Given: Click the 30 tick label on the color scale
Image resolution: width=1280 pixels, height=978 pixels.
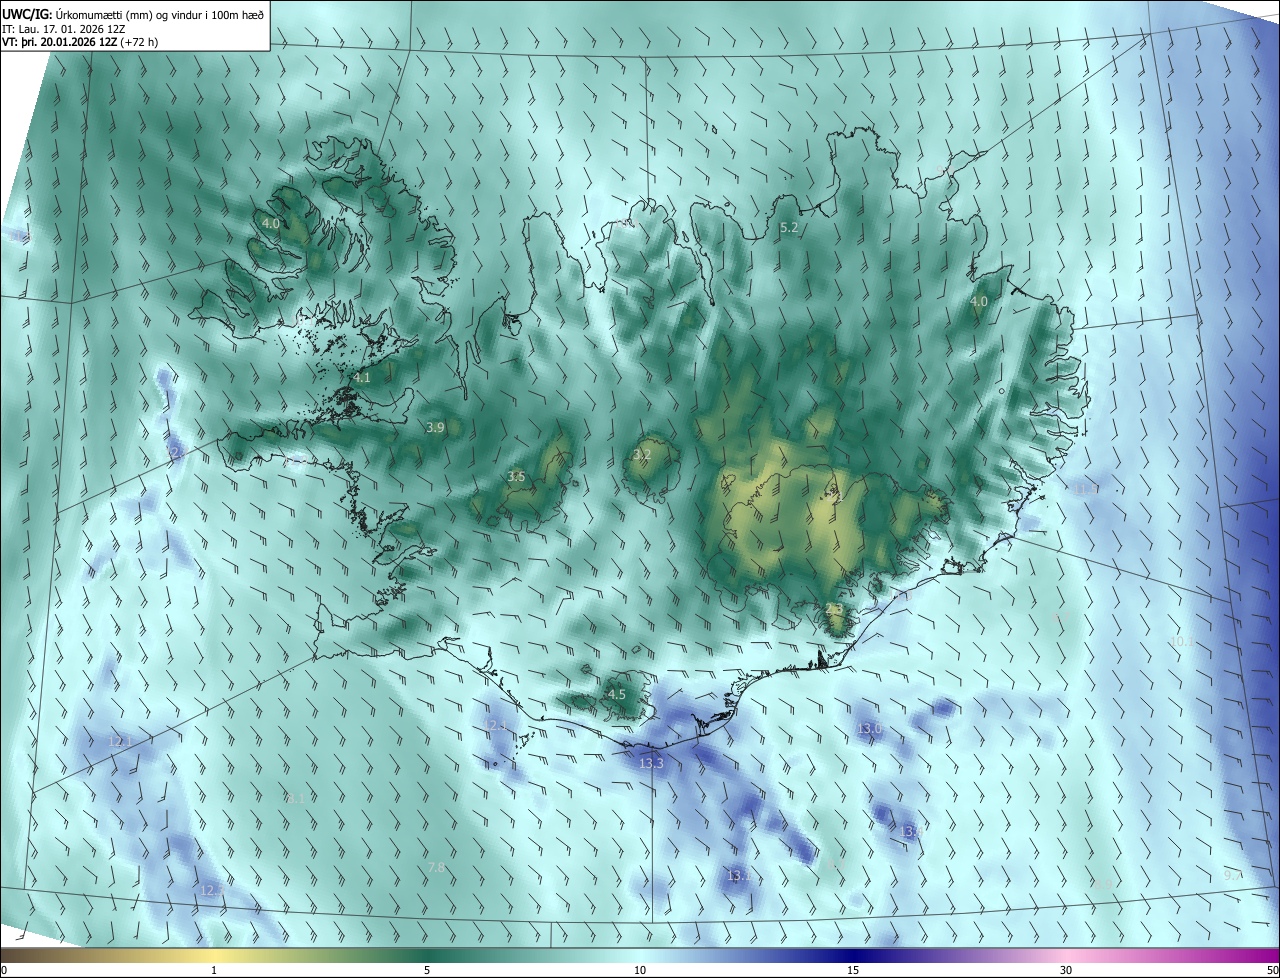Looking at the screenshot, I should 1066,970.
